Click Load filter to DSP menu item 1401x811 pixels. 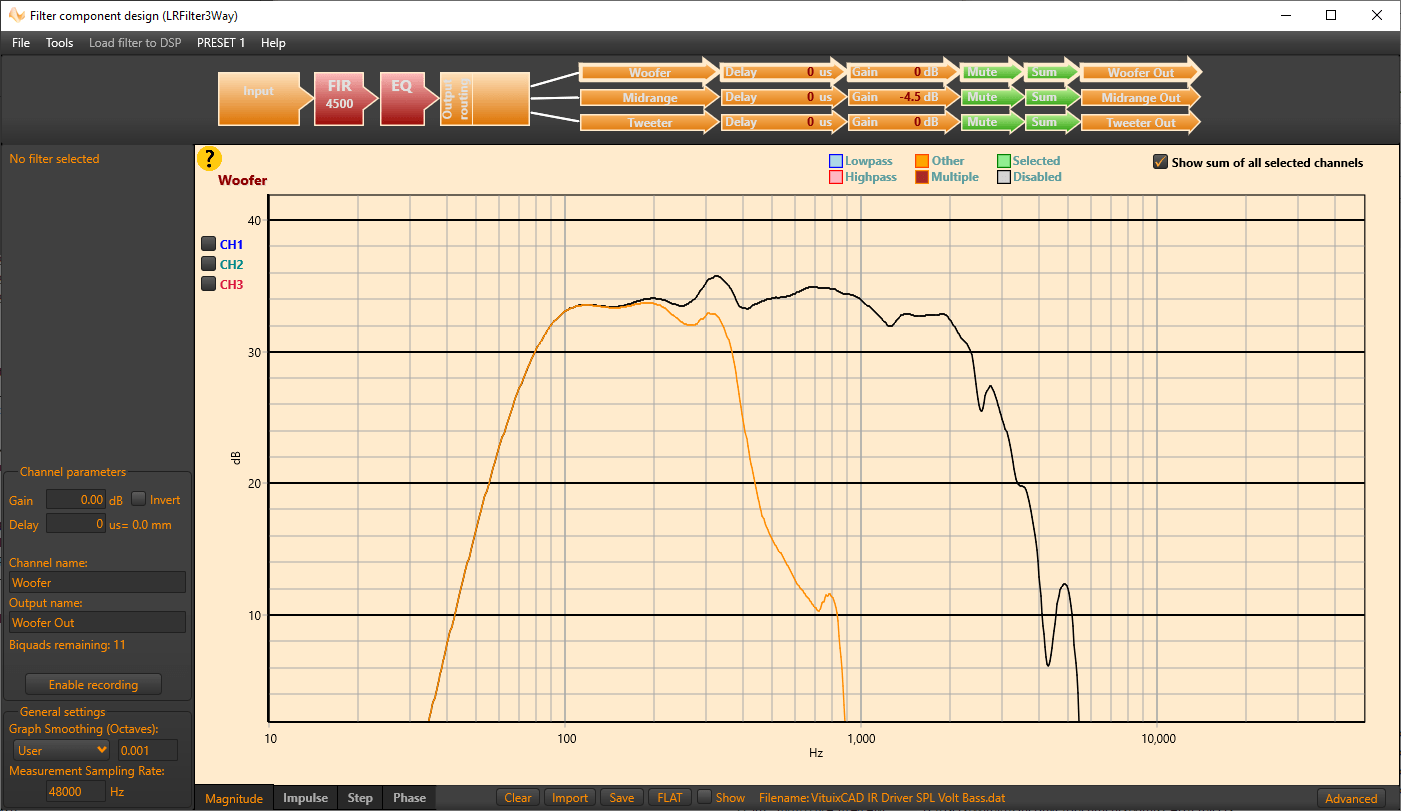click(x=135, y=43)
